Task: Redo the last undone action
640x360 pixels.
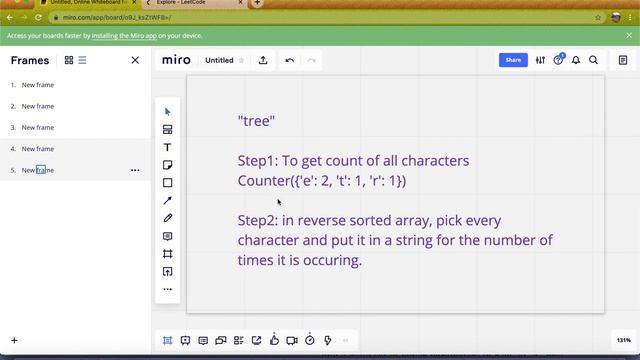Action: click(x=311, y=60)
